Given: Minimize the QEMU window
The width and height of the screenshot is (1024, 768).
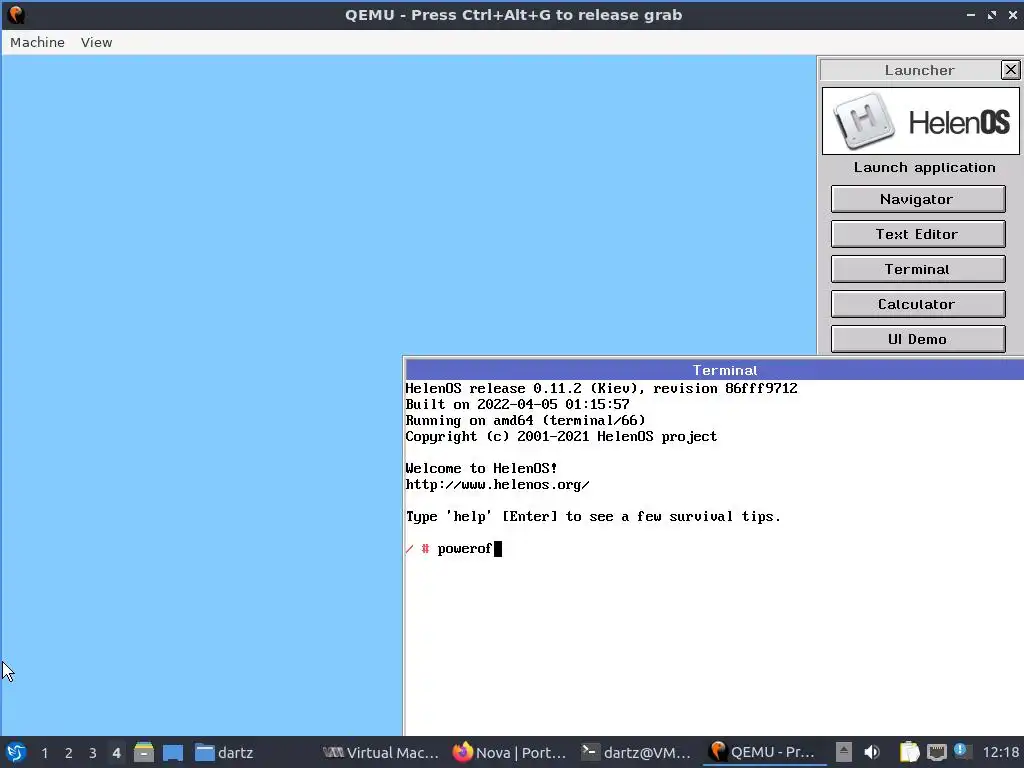Looking at the screenshot, I should (970, 14).
